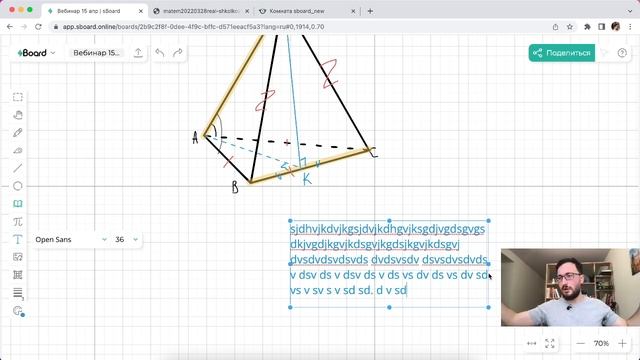Screen dimensions: 640x360
Task: Click the 70% zoom level
Action: coord(601,343)
